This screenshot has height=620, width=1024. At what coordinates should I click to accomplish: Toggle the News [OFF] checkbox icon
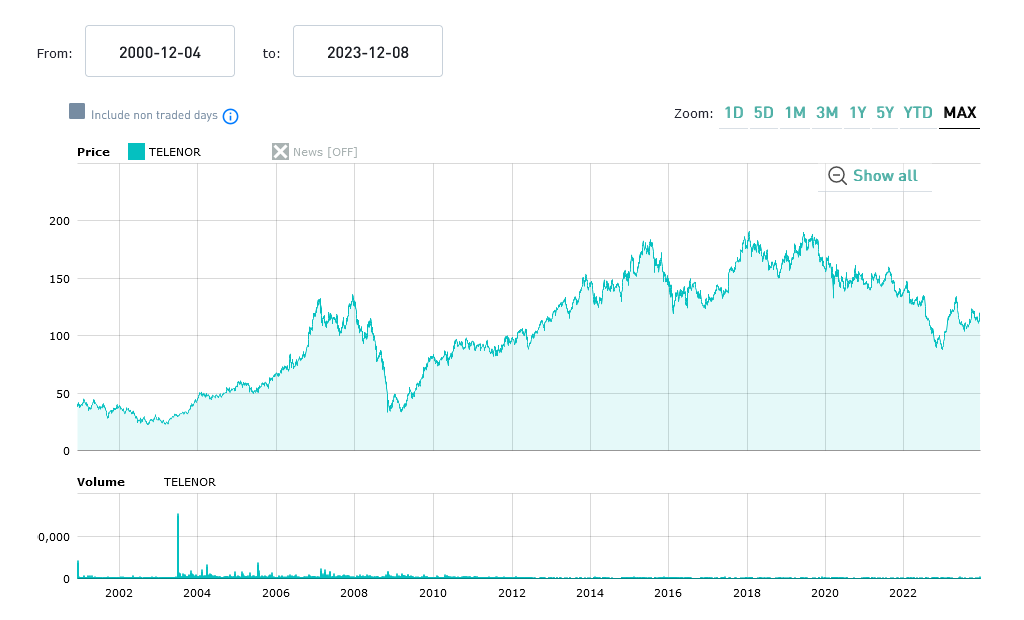click(x=281, y=152)
